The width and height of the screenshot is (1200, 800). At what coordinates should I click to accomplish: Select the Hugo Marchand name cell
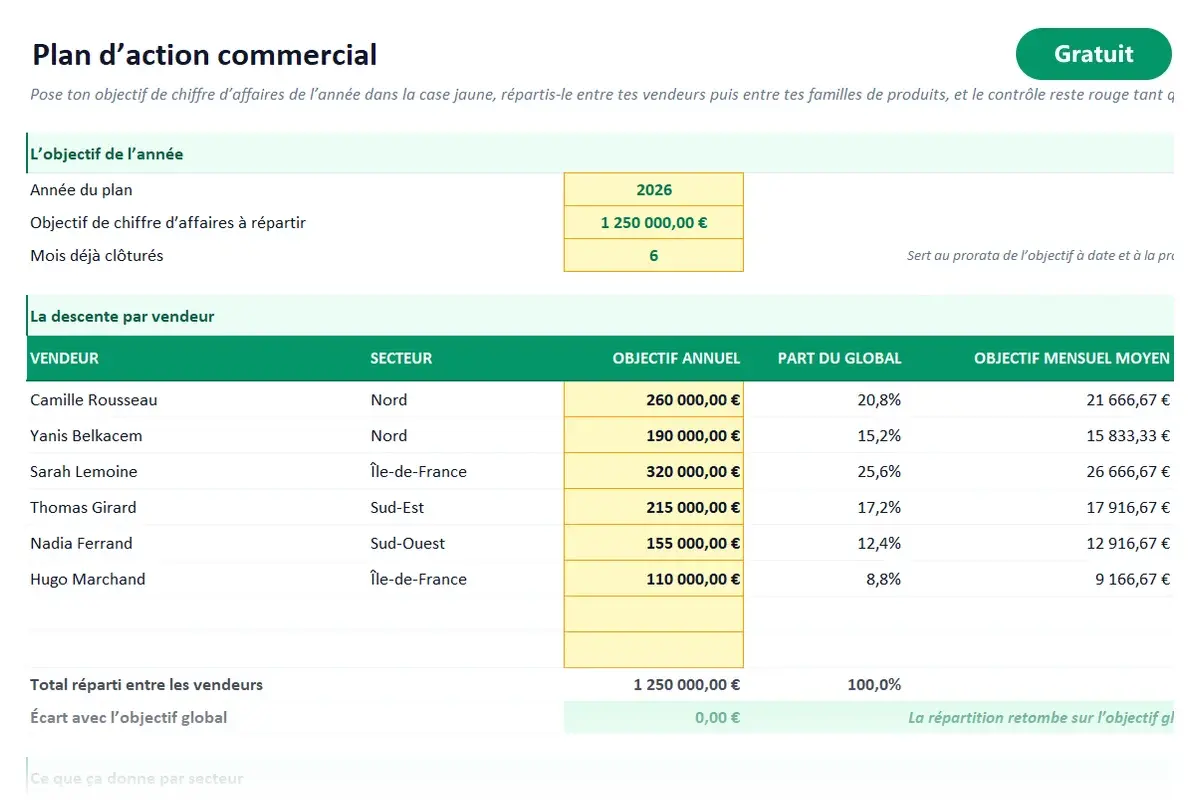[x=88, y=580]
